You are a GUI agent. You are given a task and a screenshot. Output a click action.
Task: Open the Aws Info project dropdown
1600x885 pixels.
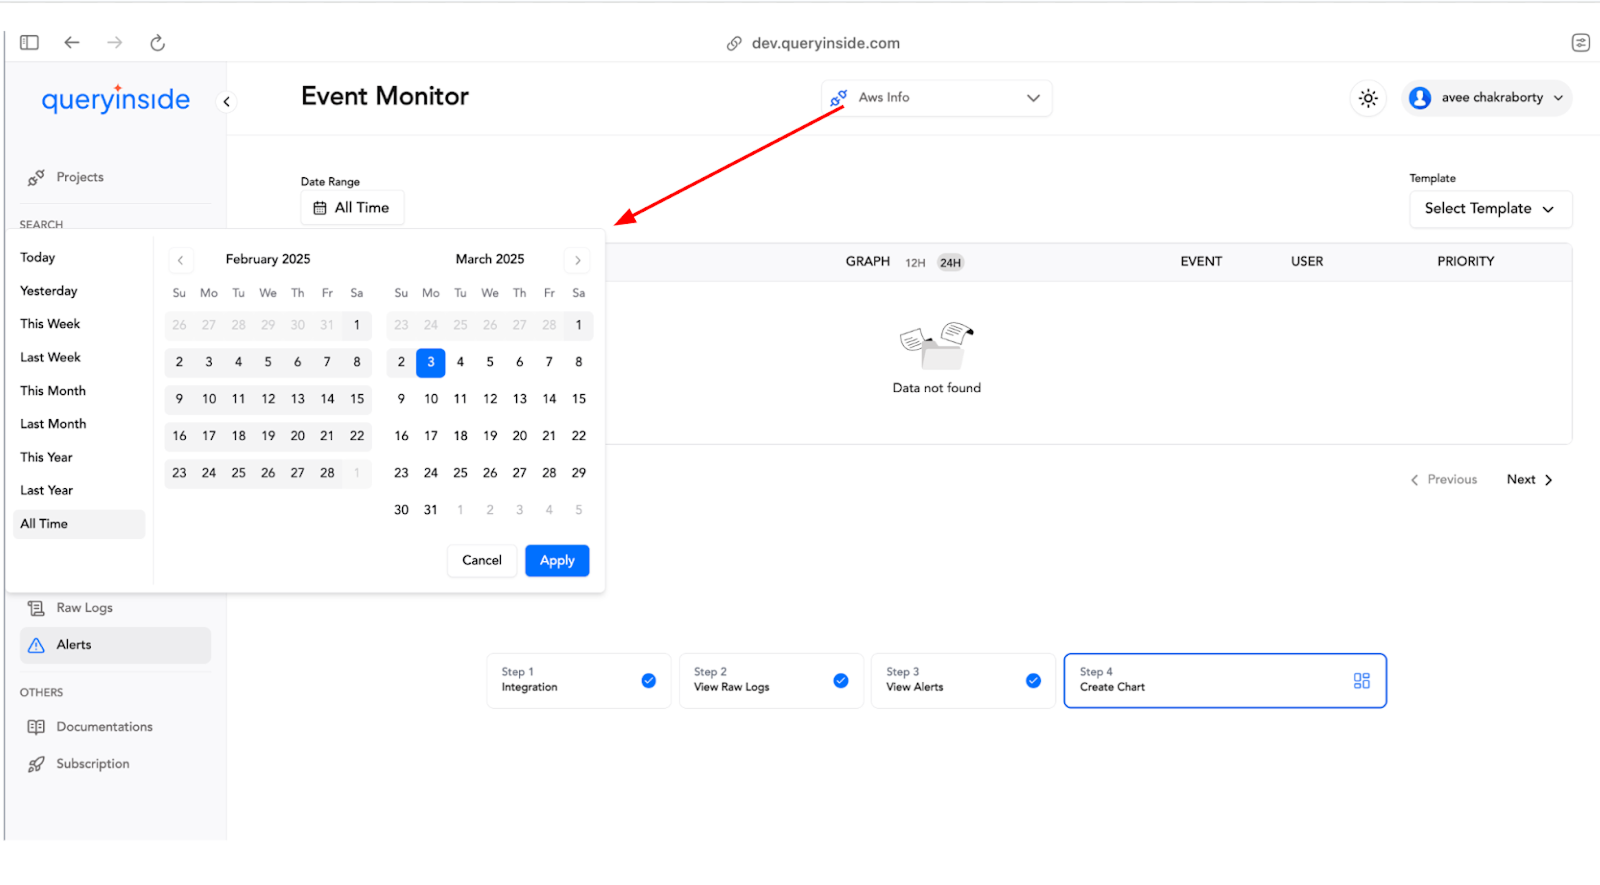(x=937, y=98)
